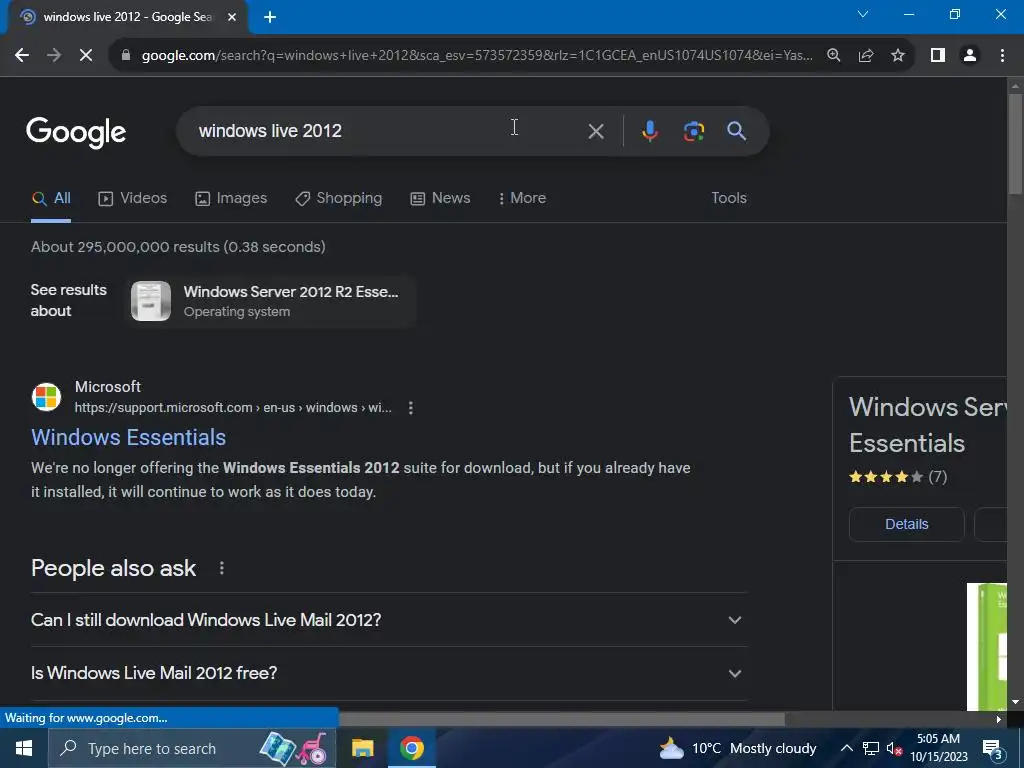Open the More search filters menu
The image size is (1024, 768).
pos(522,198)
